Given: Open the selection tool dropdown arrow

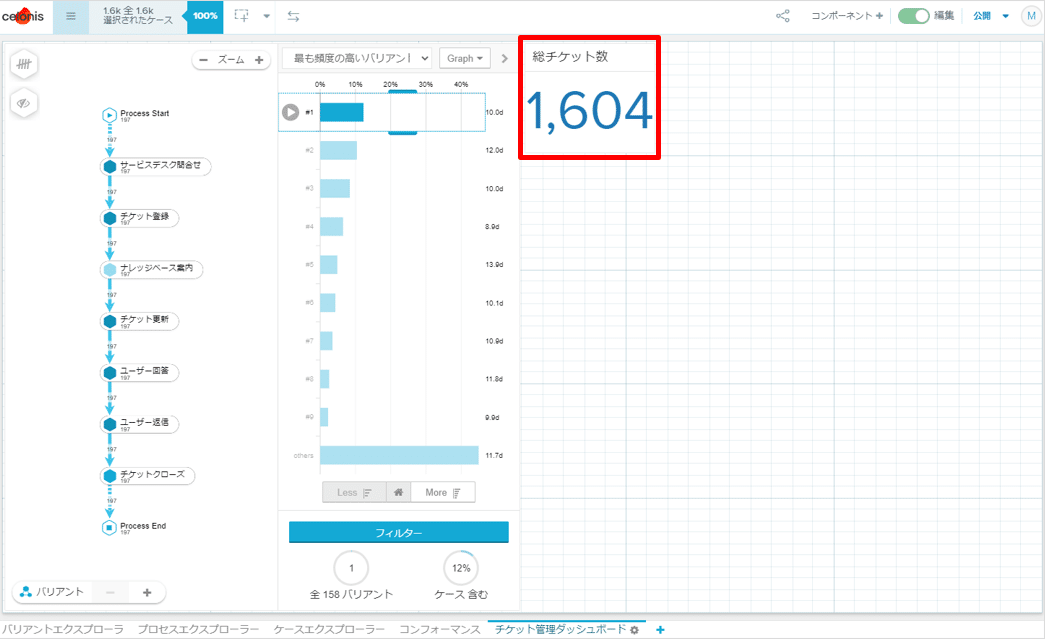Looking at the screenshot, I should tap(266, 16).
